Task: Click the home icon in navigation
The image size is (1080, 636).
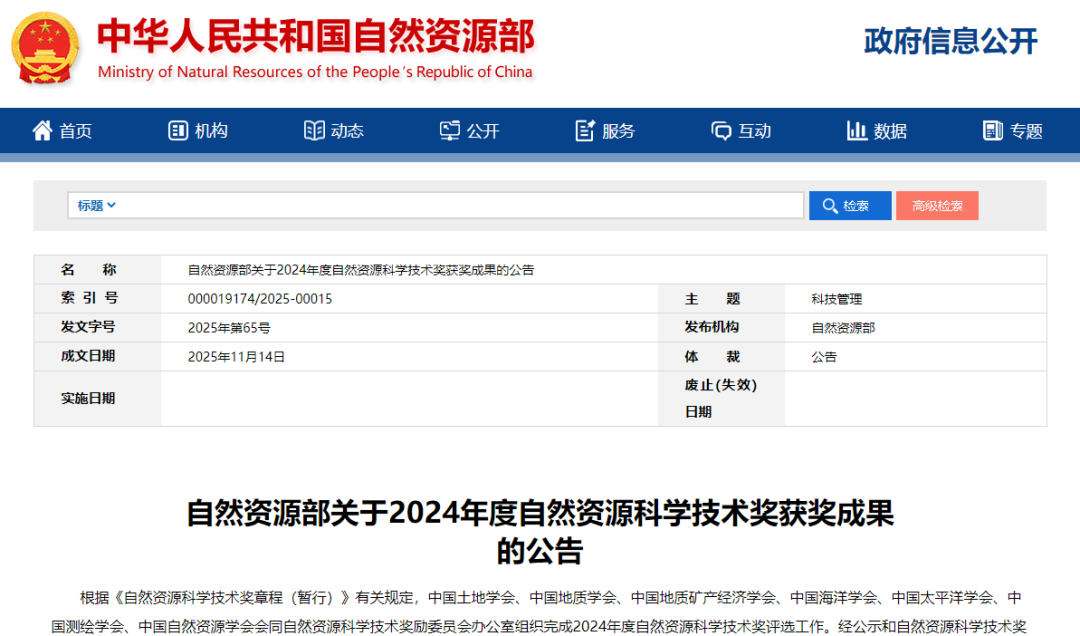Action: [x=42, y=131]
